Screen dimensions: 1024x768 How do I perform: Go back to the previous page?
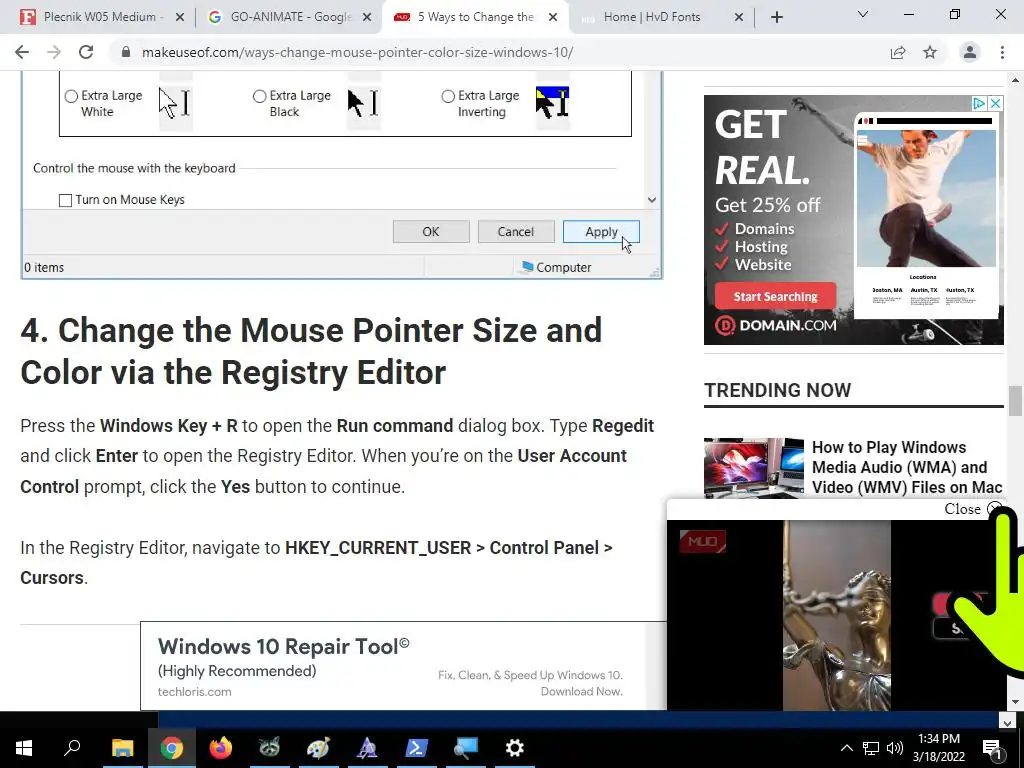point(22,52)
